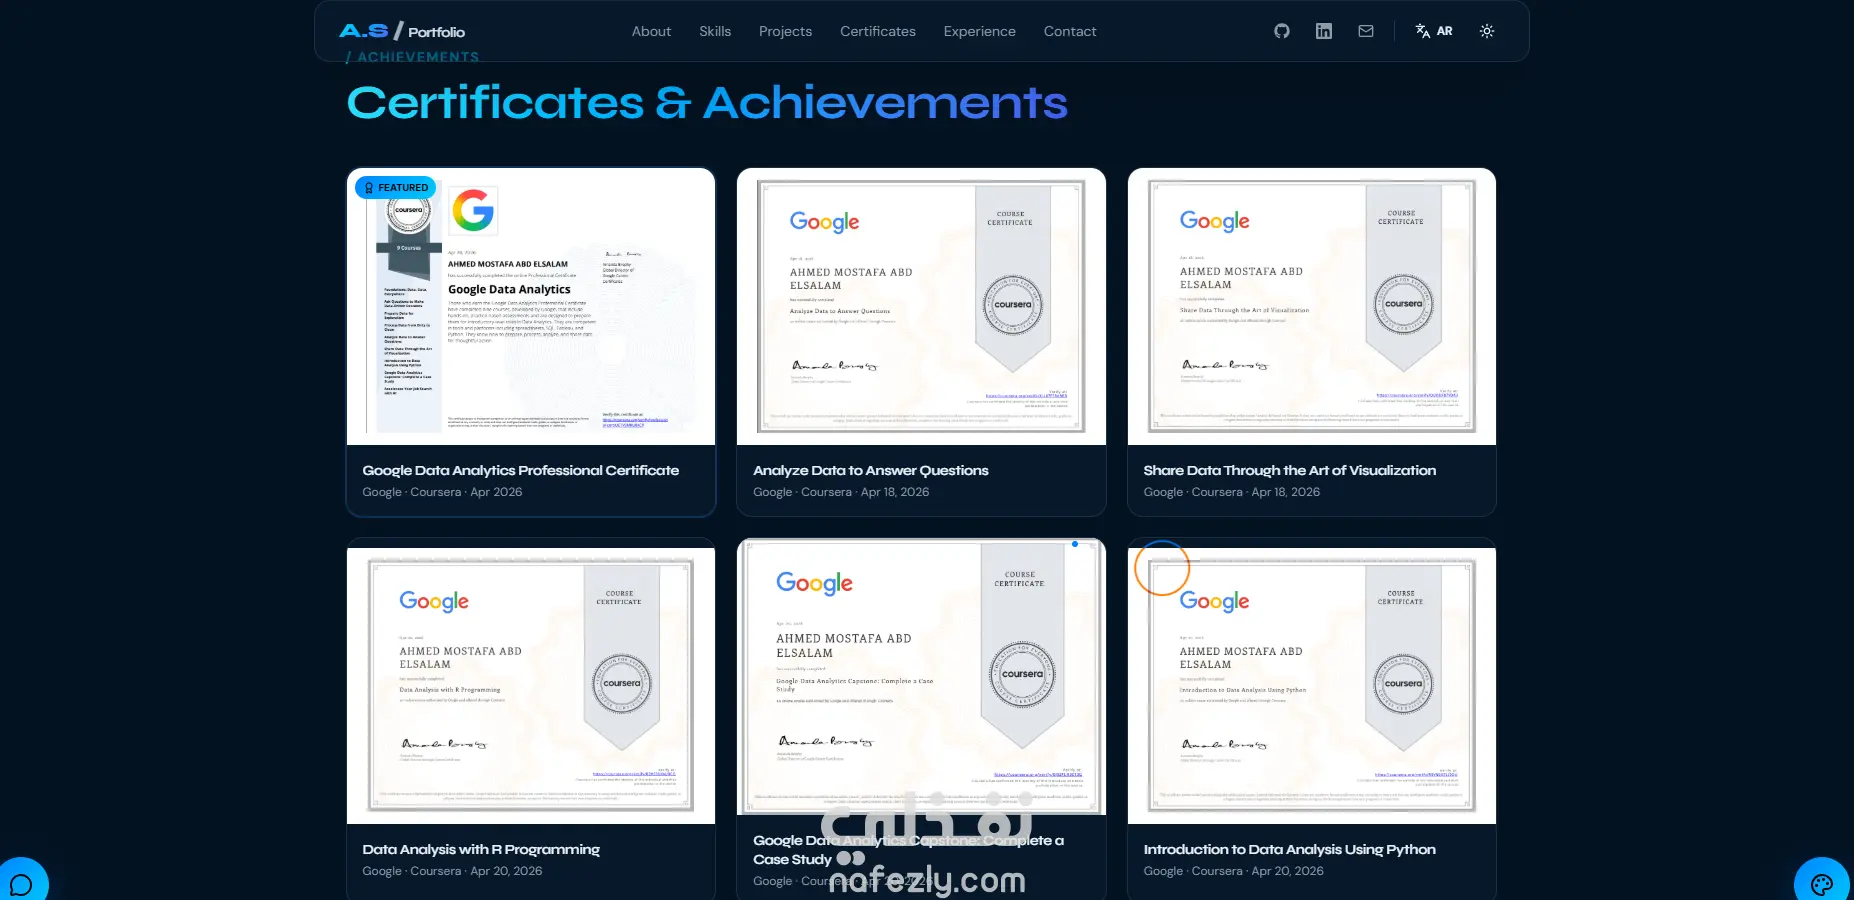Click the "Certificates & Achievements" heading
1854x900 pixels.
[x=707, y=102]
